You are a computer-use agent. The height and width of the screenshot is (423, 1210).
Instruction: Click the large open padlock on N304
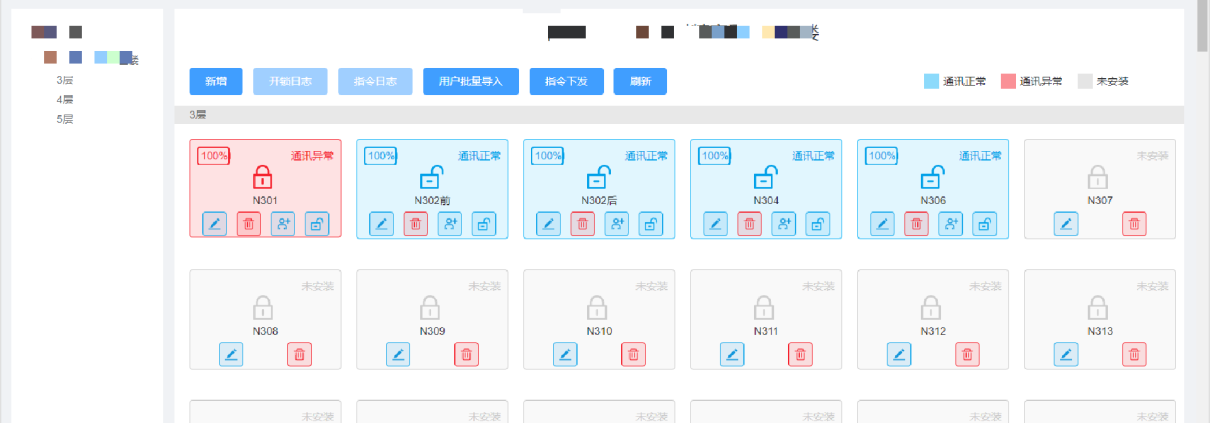tap(764, 177)
